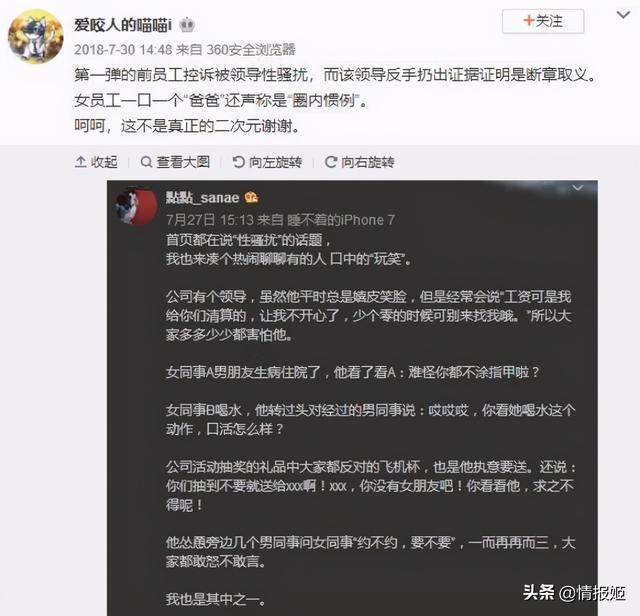This screenshot has width=640, height=616.
Task: Click the 點點_sanae avatar in the screenshot
Action: pyautogui.click(x=137, y=207)
